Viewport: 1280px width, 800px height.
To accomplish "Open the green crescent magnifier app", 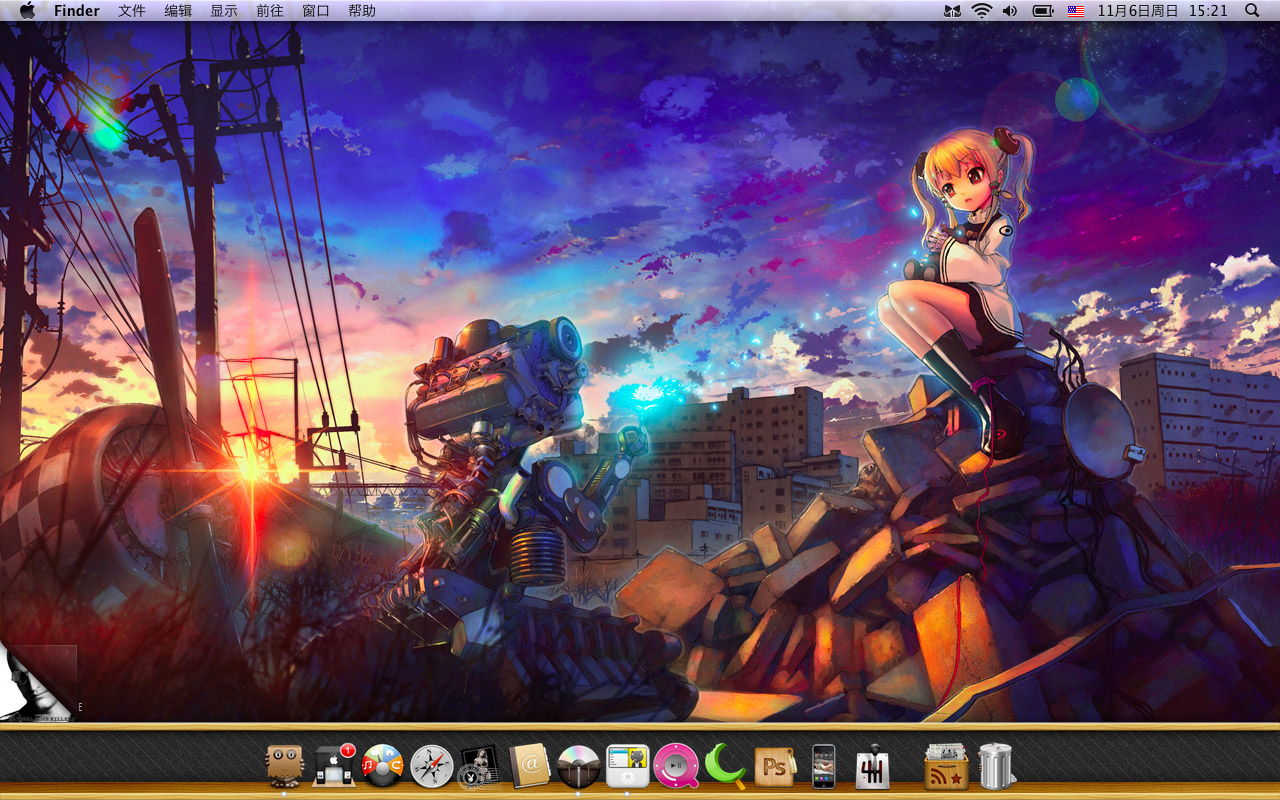I will (x=725, y=766).
